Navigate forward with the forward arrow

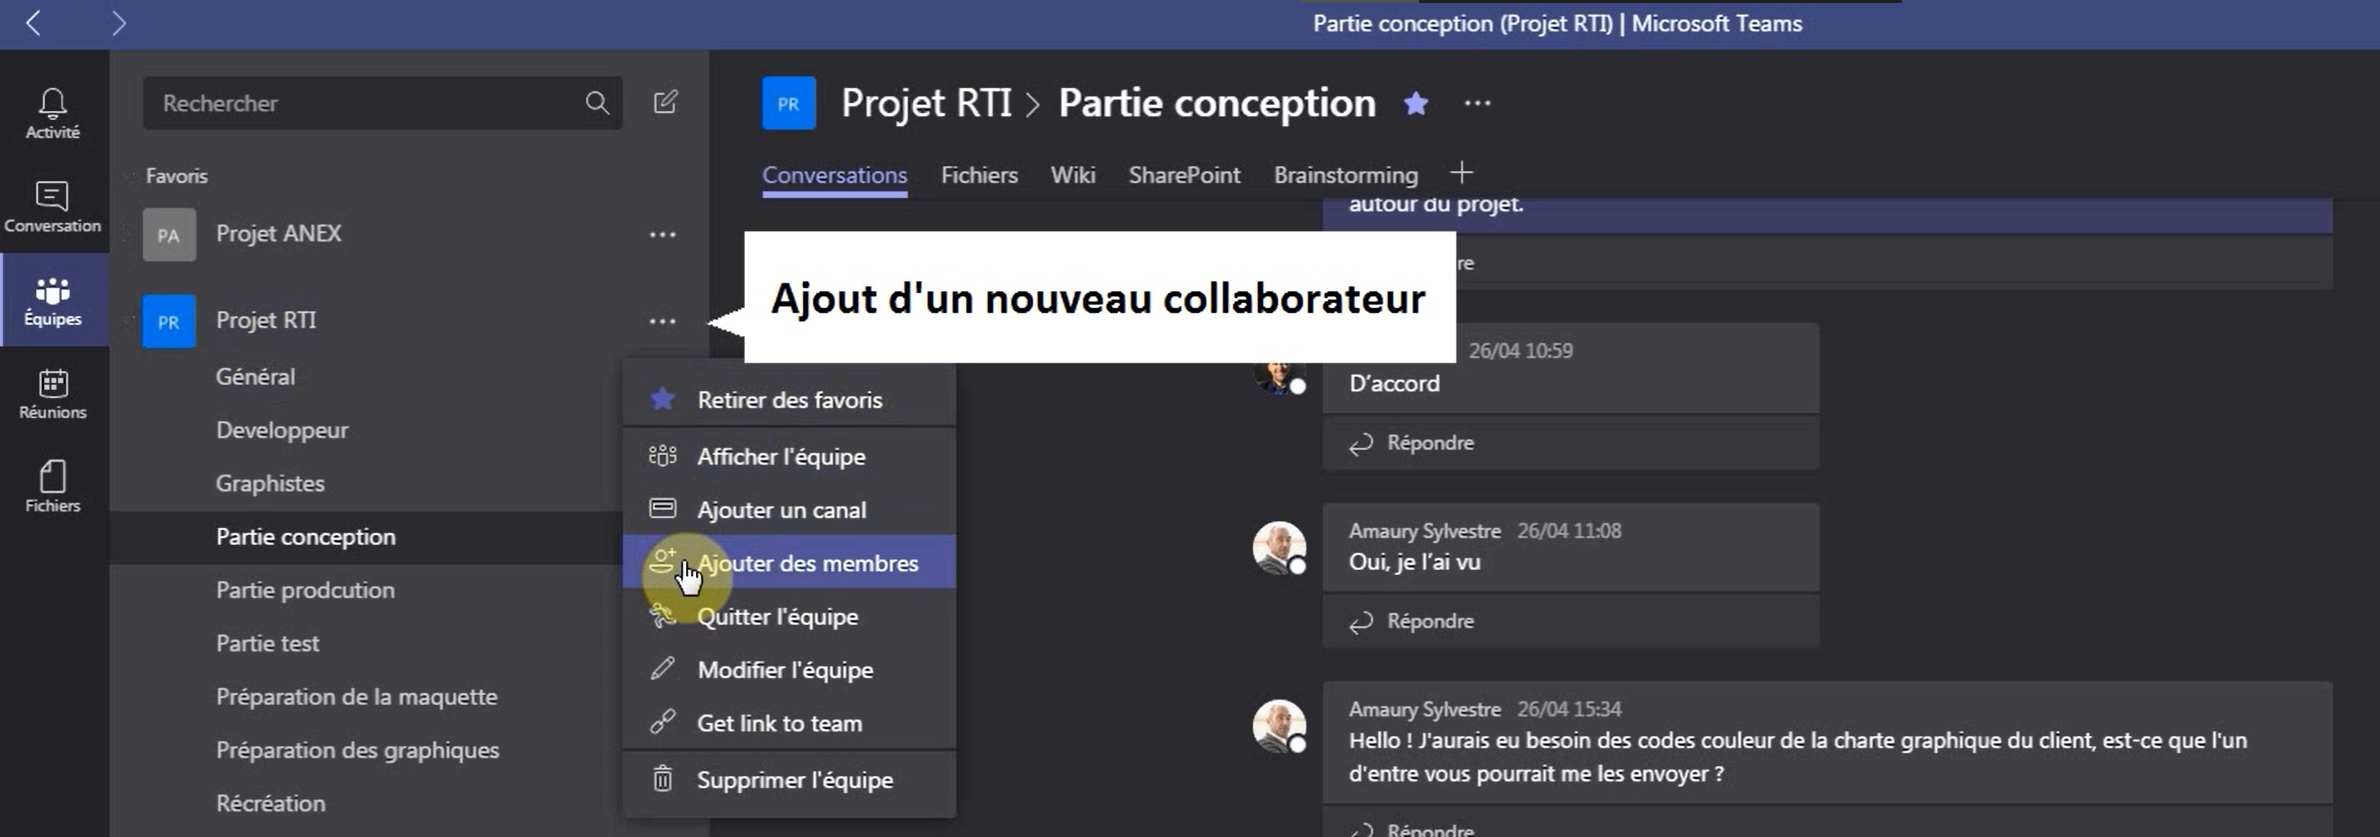(119, 23)
